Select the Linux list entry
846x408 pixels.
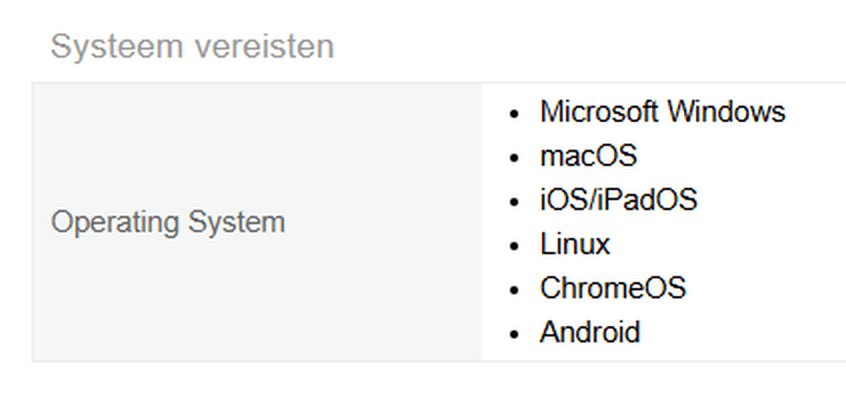pos(574,244)
